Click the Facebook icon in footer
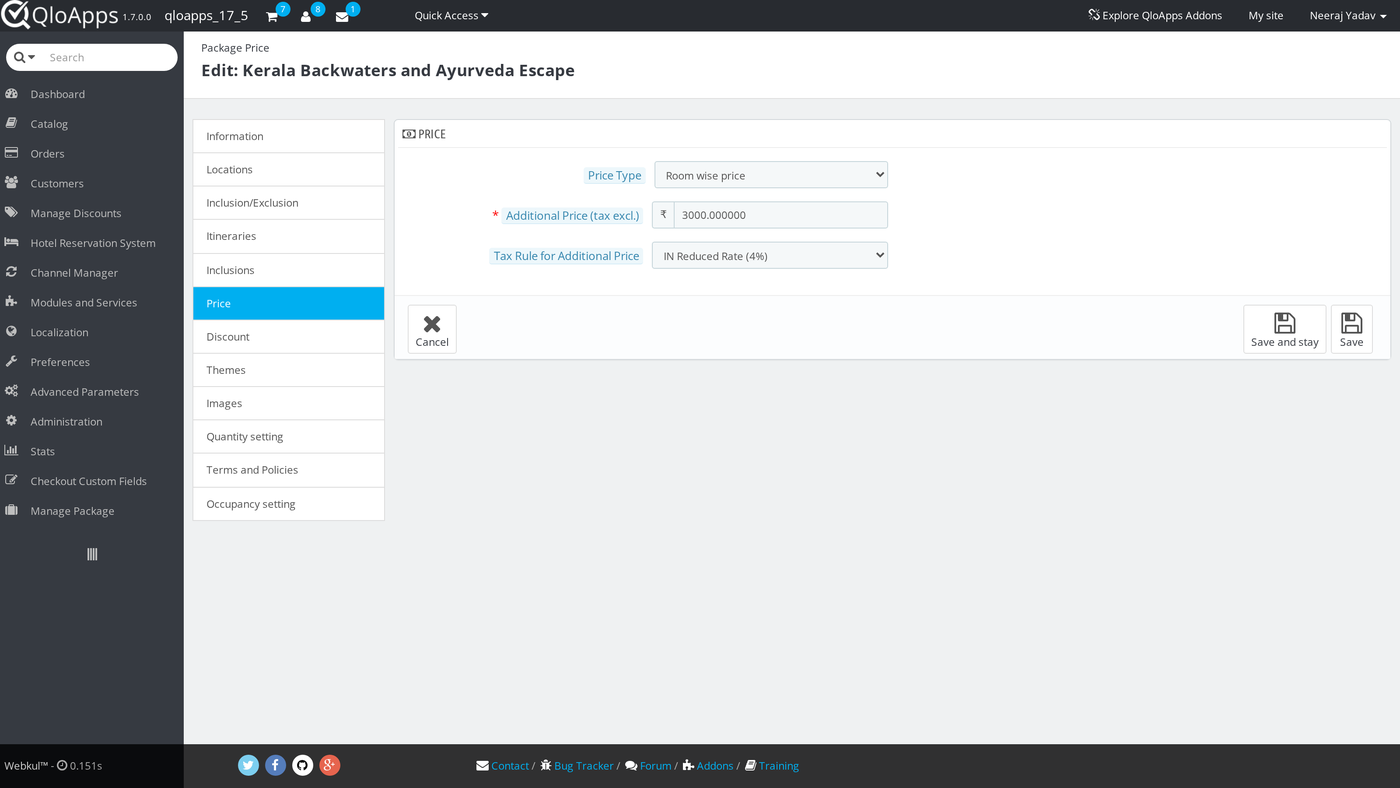The width and height of the screenshot is (1400, 788). 276,765
